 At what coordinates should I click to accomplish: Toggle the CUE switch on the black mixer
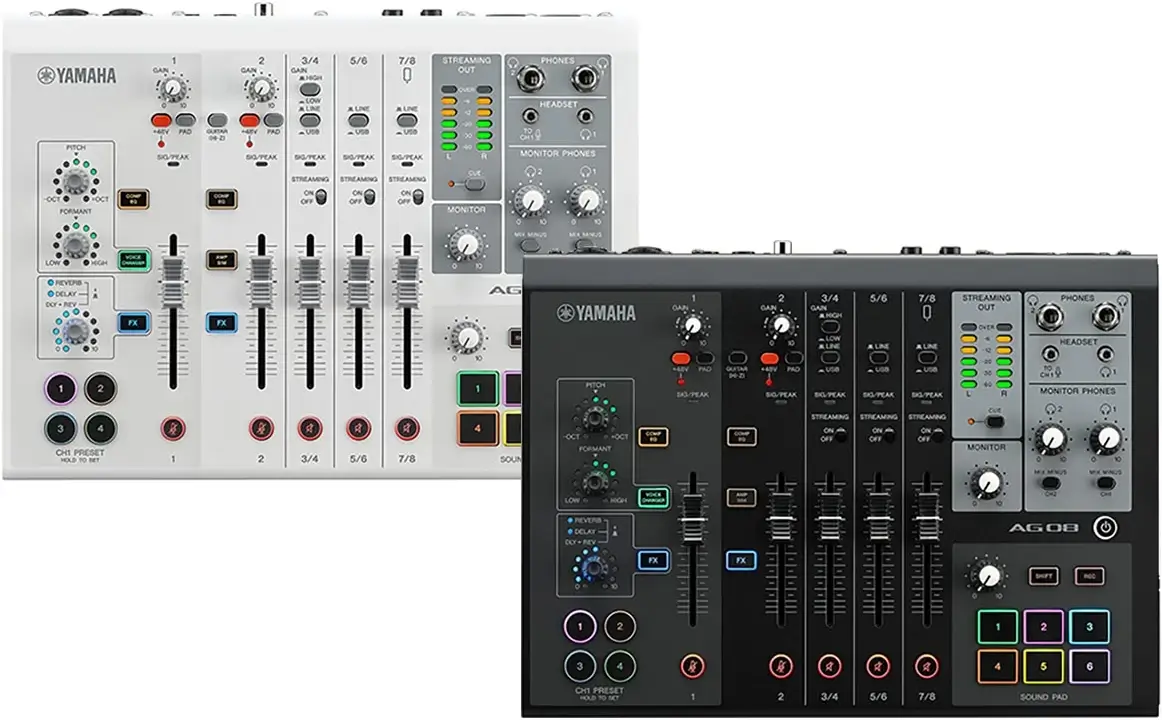995,421
